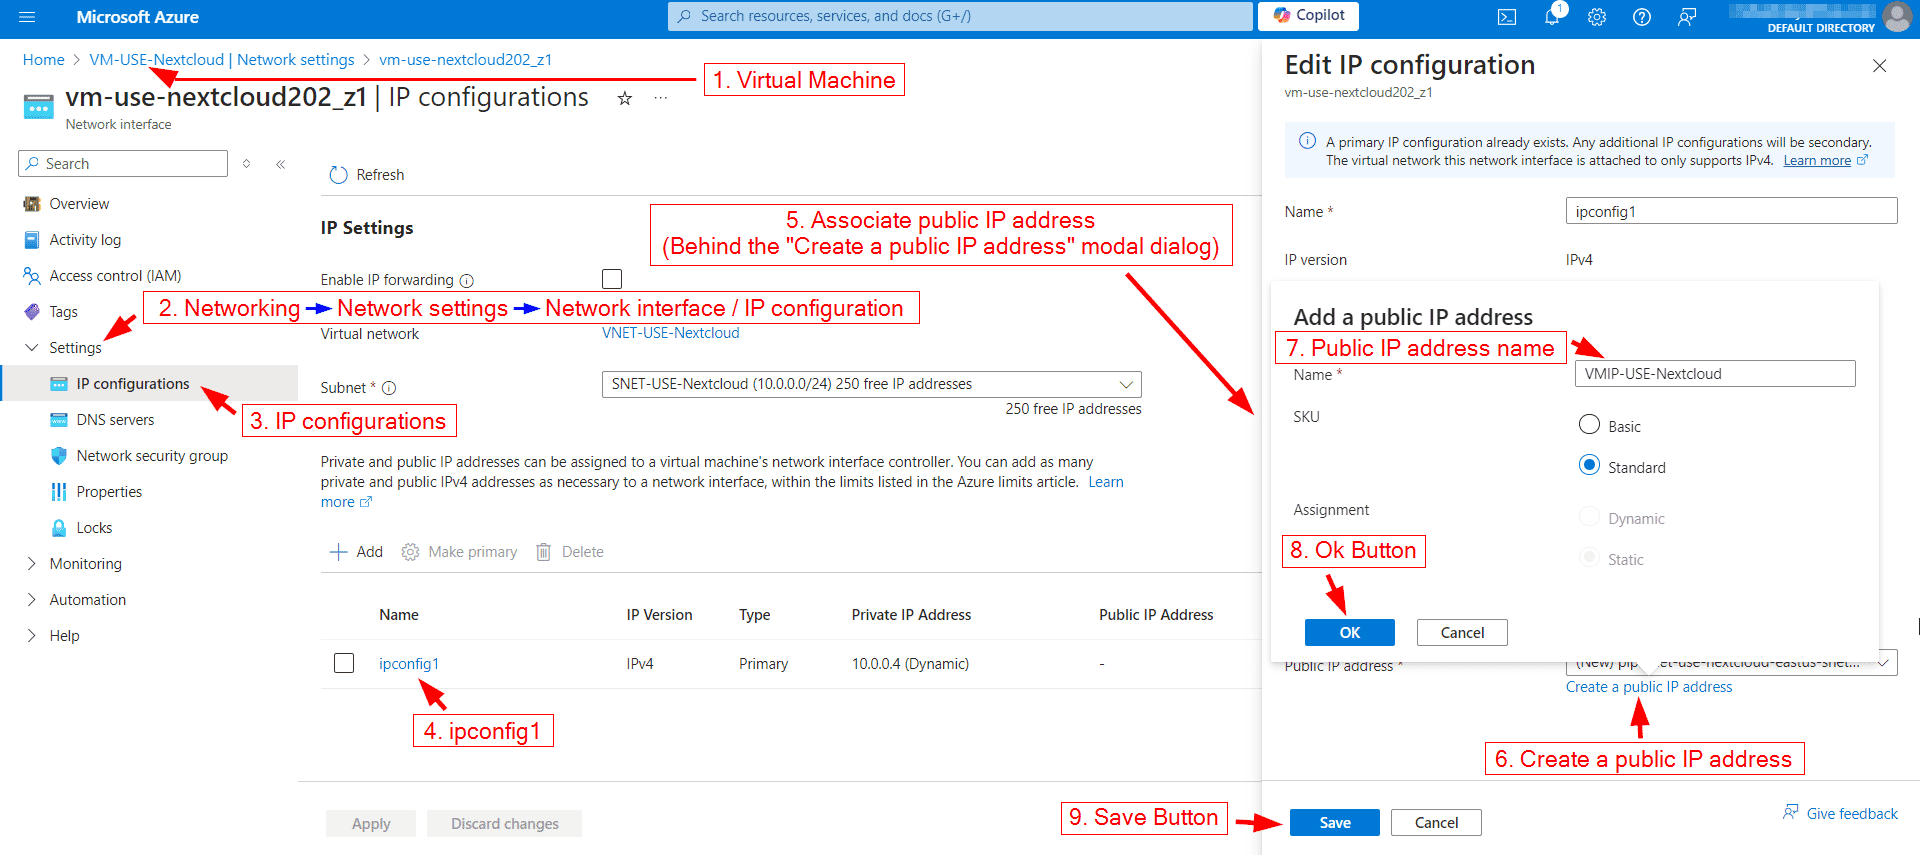Viewport: 1920px width, 855px height.
Task: Favorite this resource with the star icon
Action: click(x=625, y=98)
